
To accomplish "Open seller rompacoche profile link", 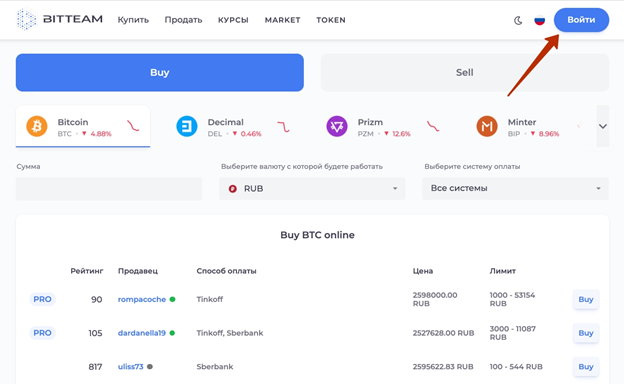I will (x=142, y=299).
